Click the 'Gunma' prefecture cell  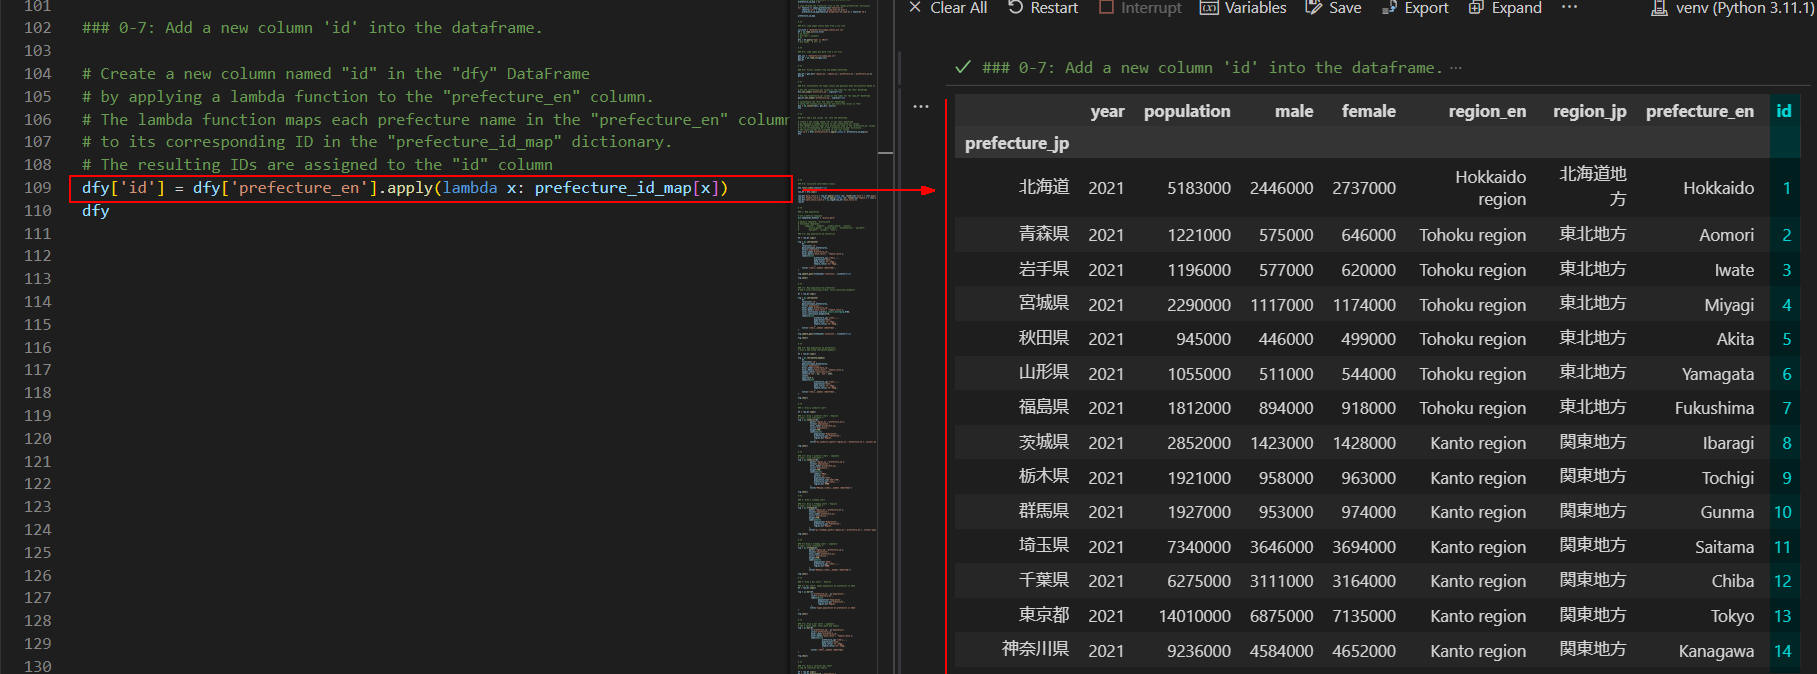click(1727, 512)
